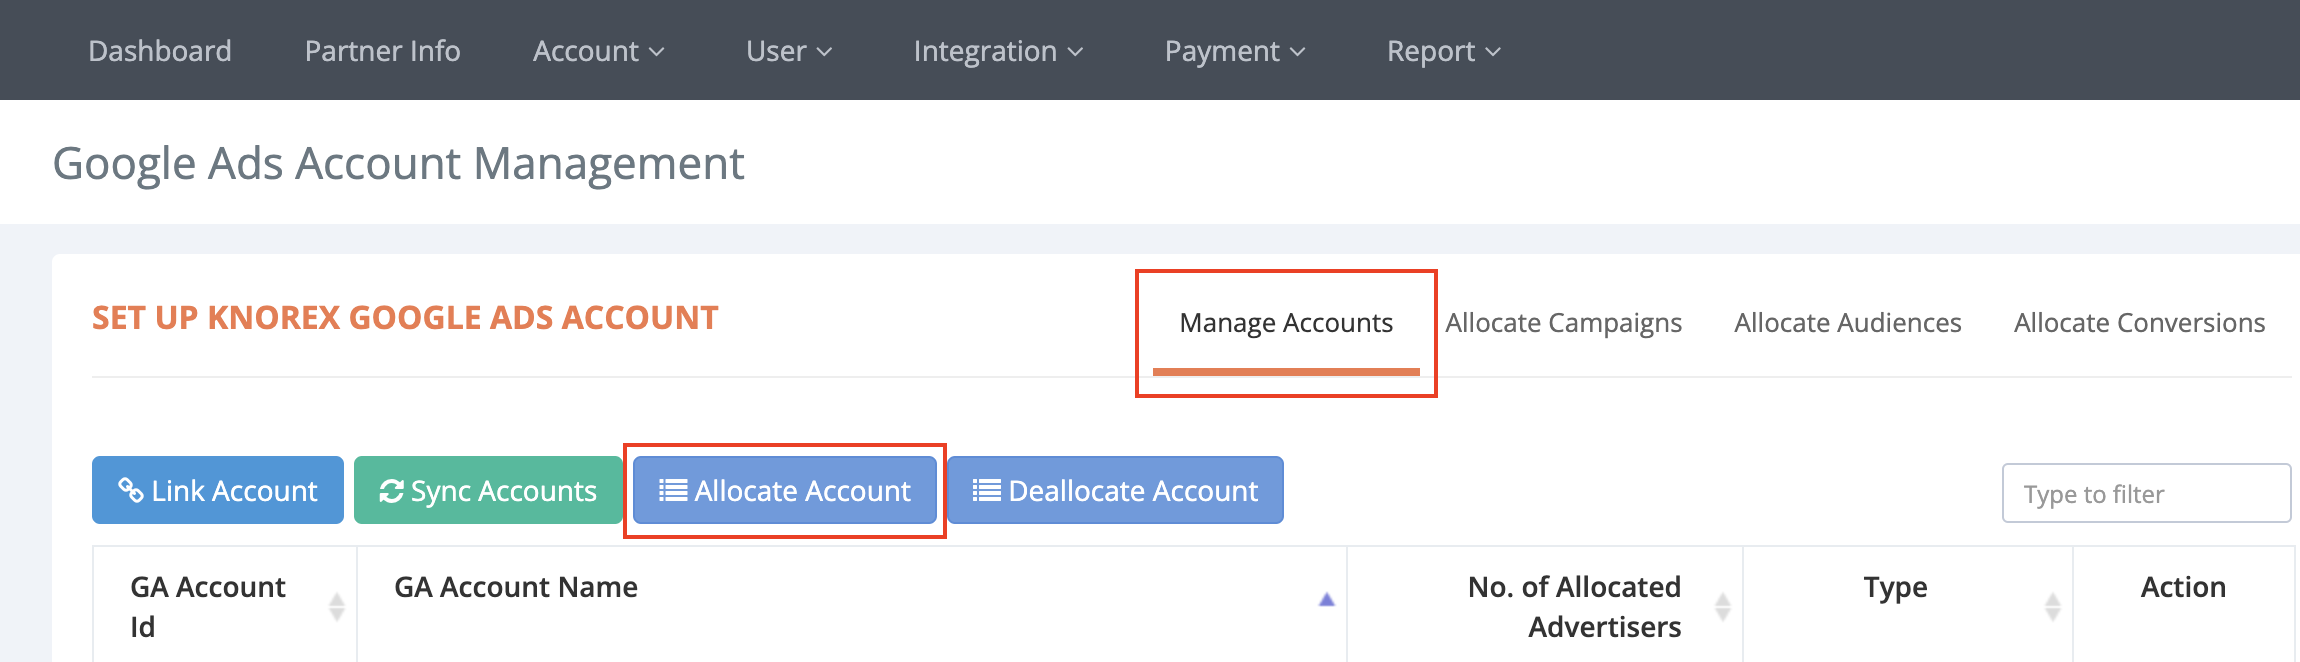Click the Link Account button
The width and height of the screenshot is (2300, 662).
point(218,490)
